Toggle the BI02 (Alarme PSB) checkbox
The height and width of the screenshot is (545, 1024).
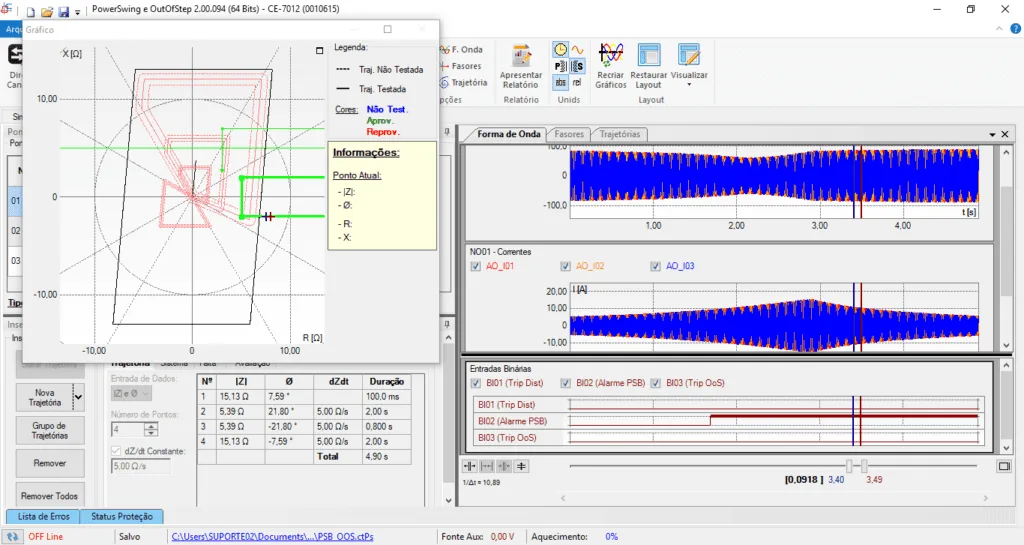pyautogui.click(x=566, y=383)
